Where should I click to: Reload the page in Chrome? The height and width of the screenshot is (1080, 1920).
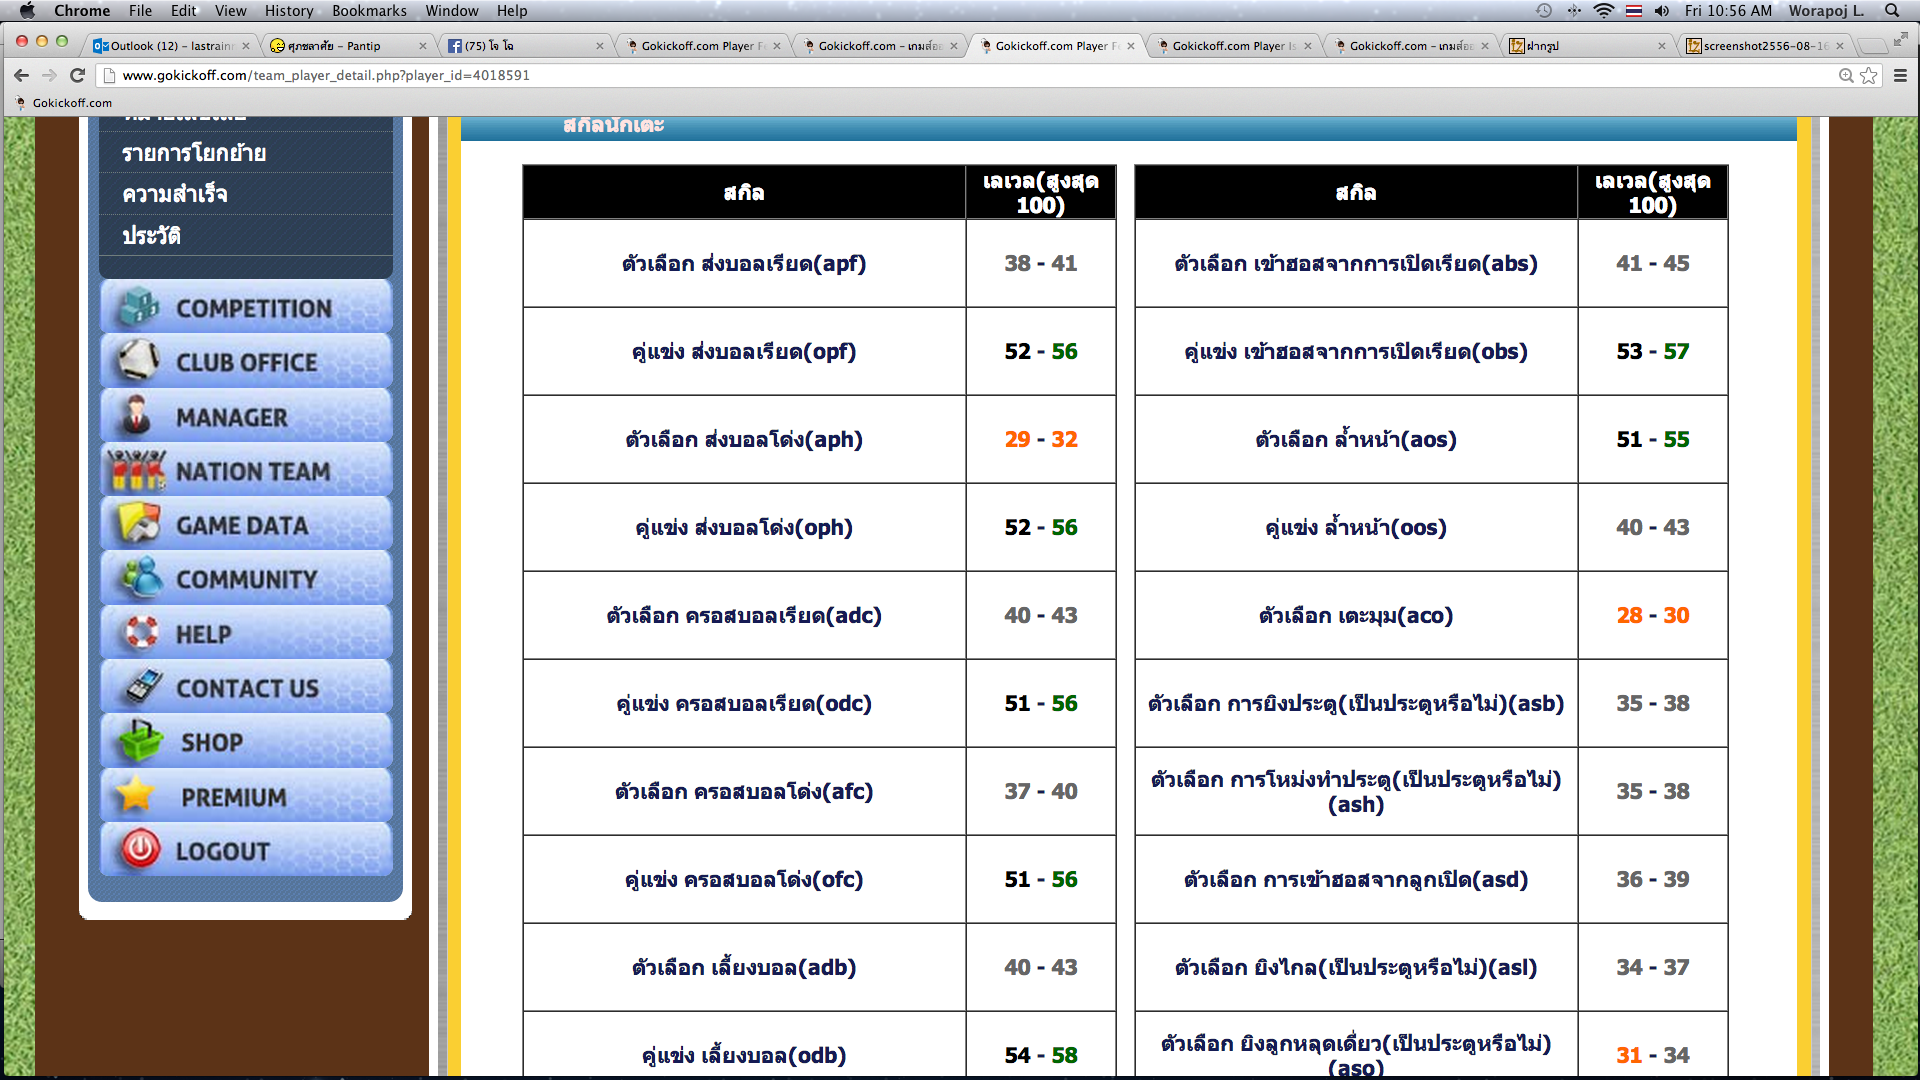point(77,75)
